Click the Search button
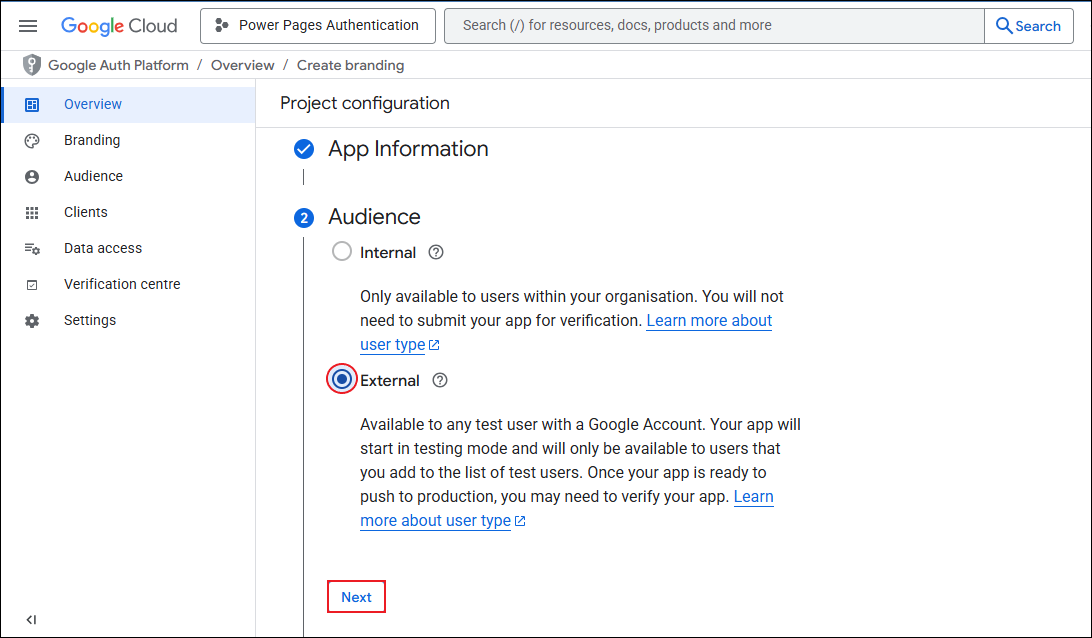This screenshot has width=1092, height=638. point(1029,26)
